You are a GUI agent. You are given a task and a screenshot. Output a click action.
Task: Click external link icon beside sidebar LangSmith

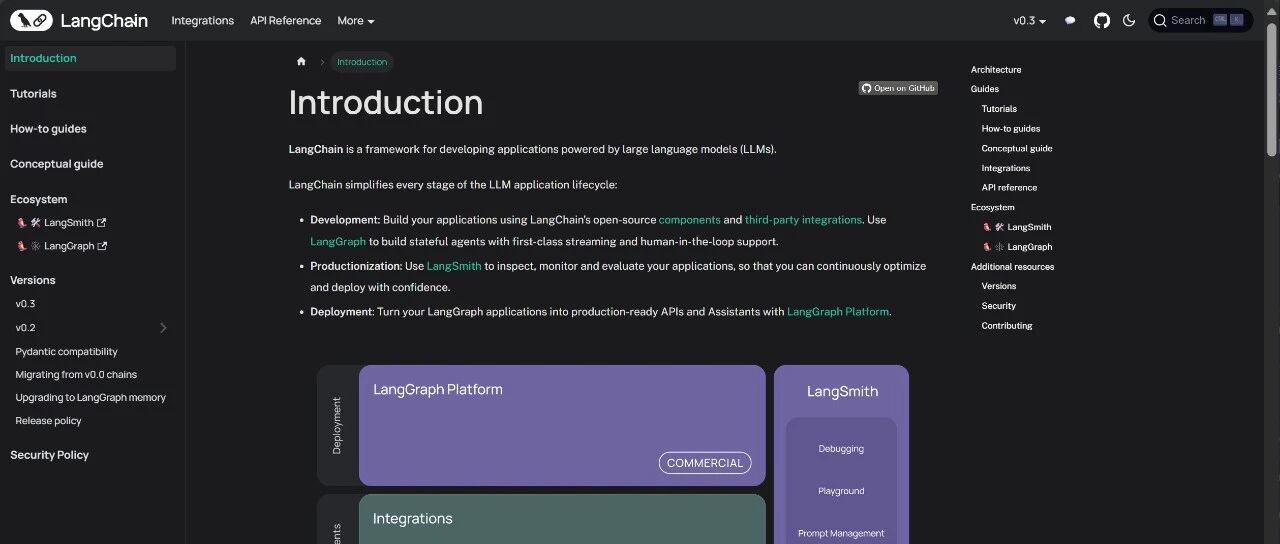pos(101,223)
